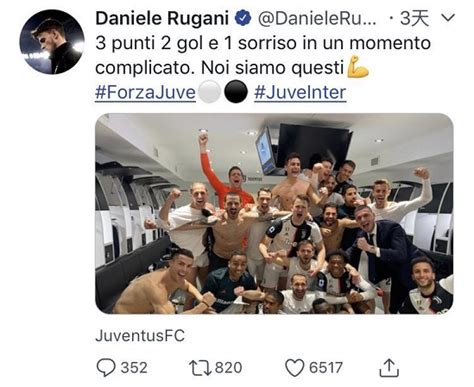Image resolution: width=474 pixels, height=387 pixels.
Task: Click the blue verified badge
Action: coord(243,18)
